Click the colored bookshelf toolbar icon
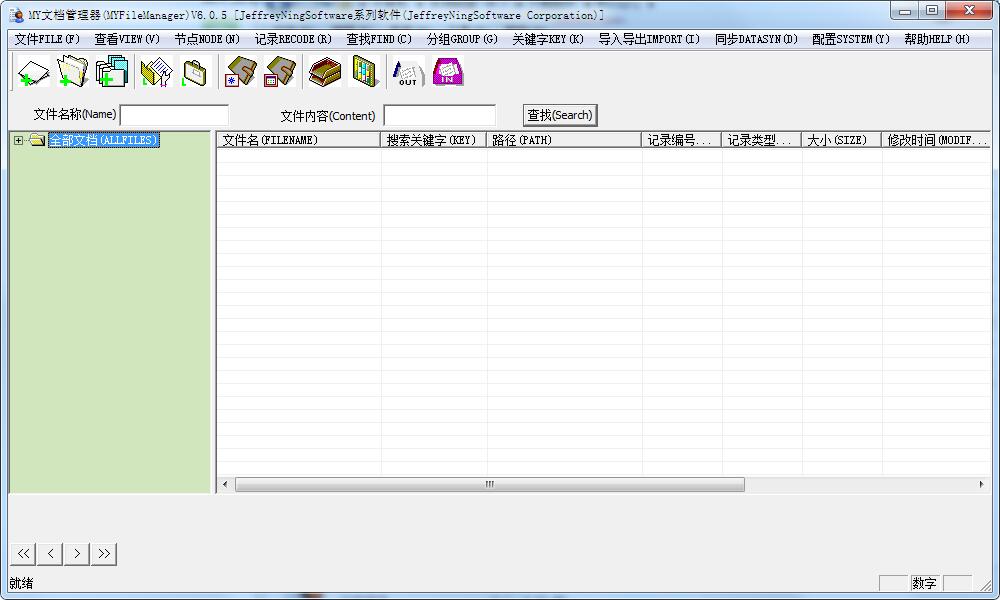The height and width of the screenshot is (600, 1000). (x=365, y=73)
